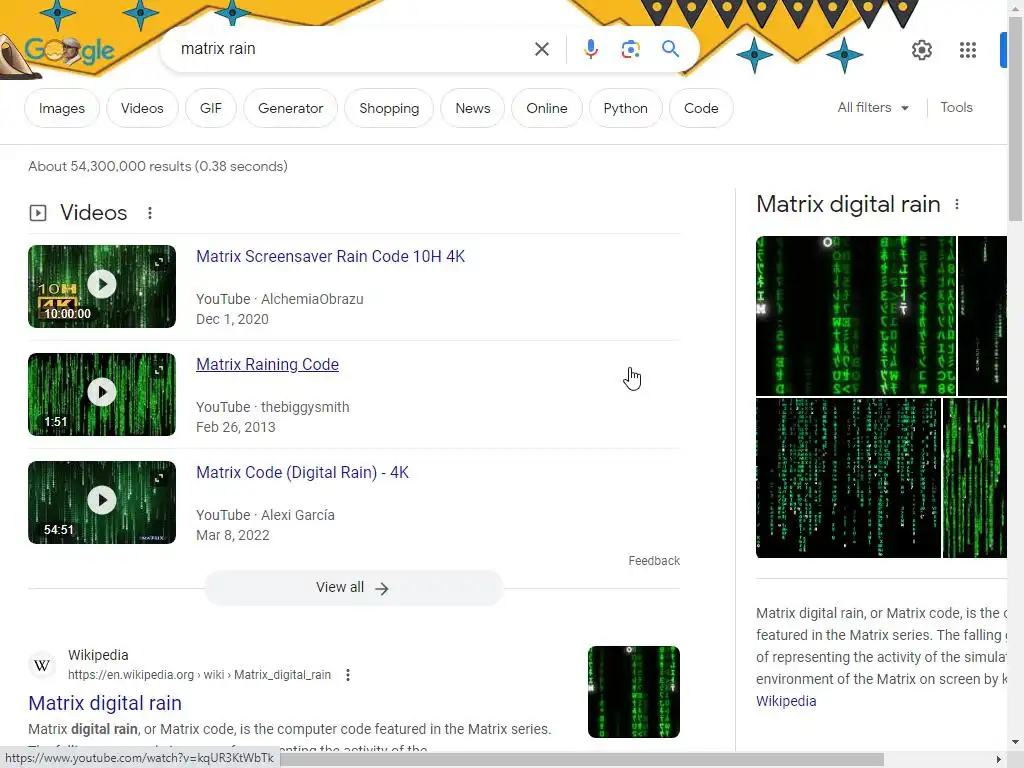Viewport: 1024px width, 768px height.
Task: Click the search input containing matrix rain
Action: pyautogui.click(x=353, y=49)
